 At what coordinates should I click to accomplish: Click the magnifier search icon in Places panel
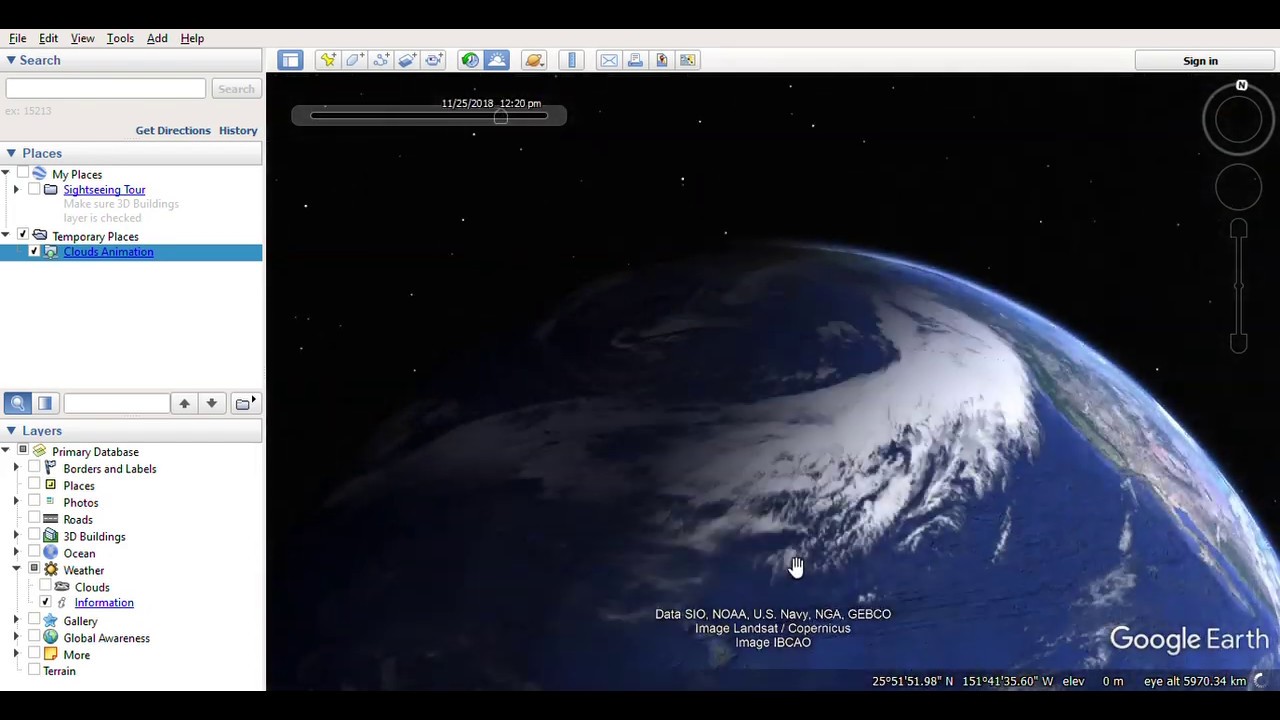tap(17, 403)
